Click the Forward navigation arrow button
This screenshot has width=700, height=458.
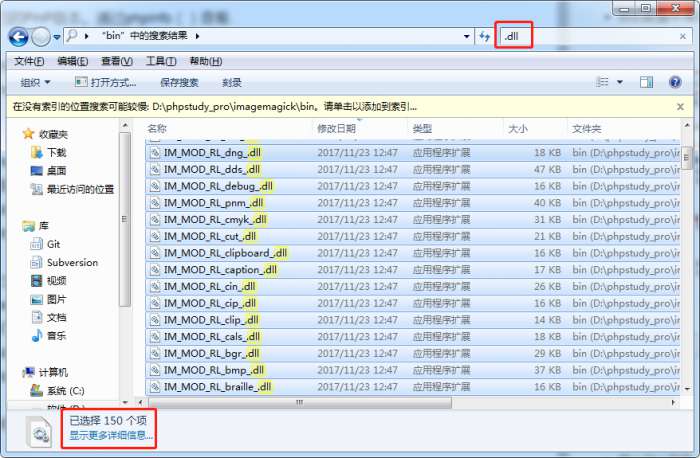point(41,37)
